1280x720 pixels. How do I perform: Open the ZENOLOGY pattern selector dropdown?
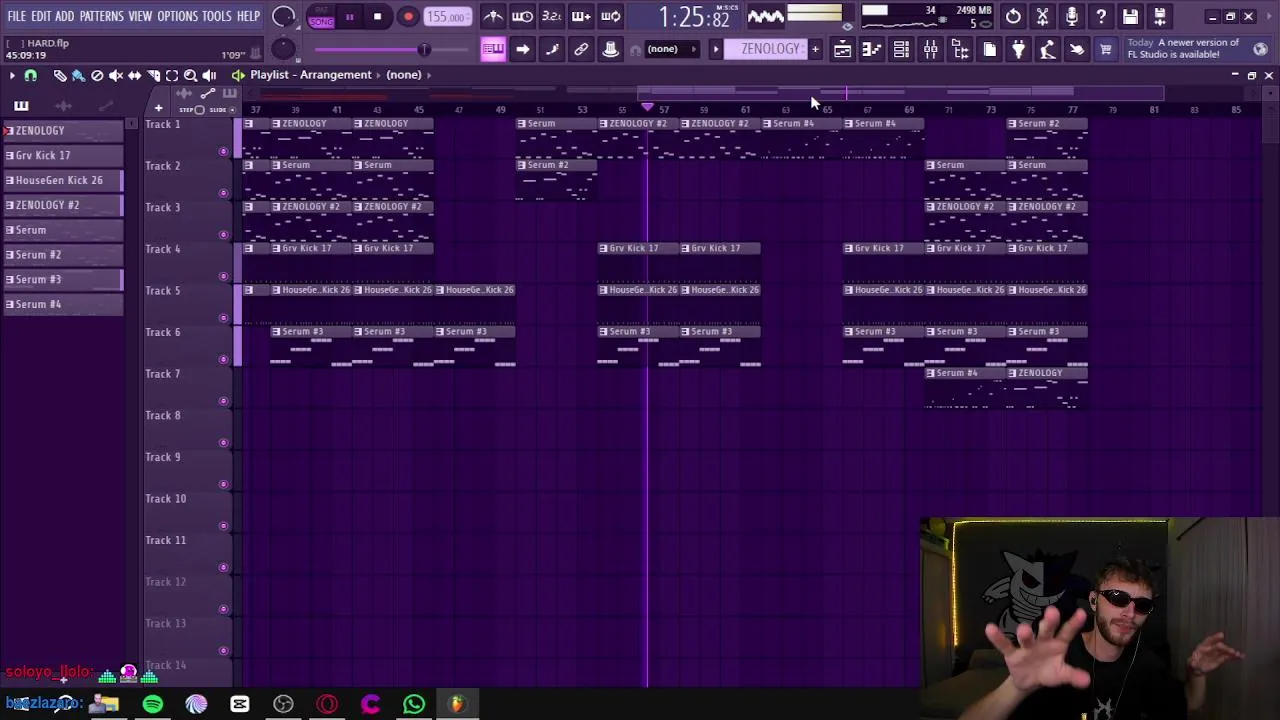770,49
